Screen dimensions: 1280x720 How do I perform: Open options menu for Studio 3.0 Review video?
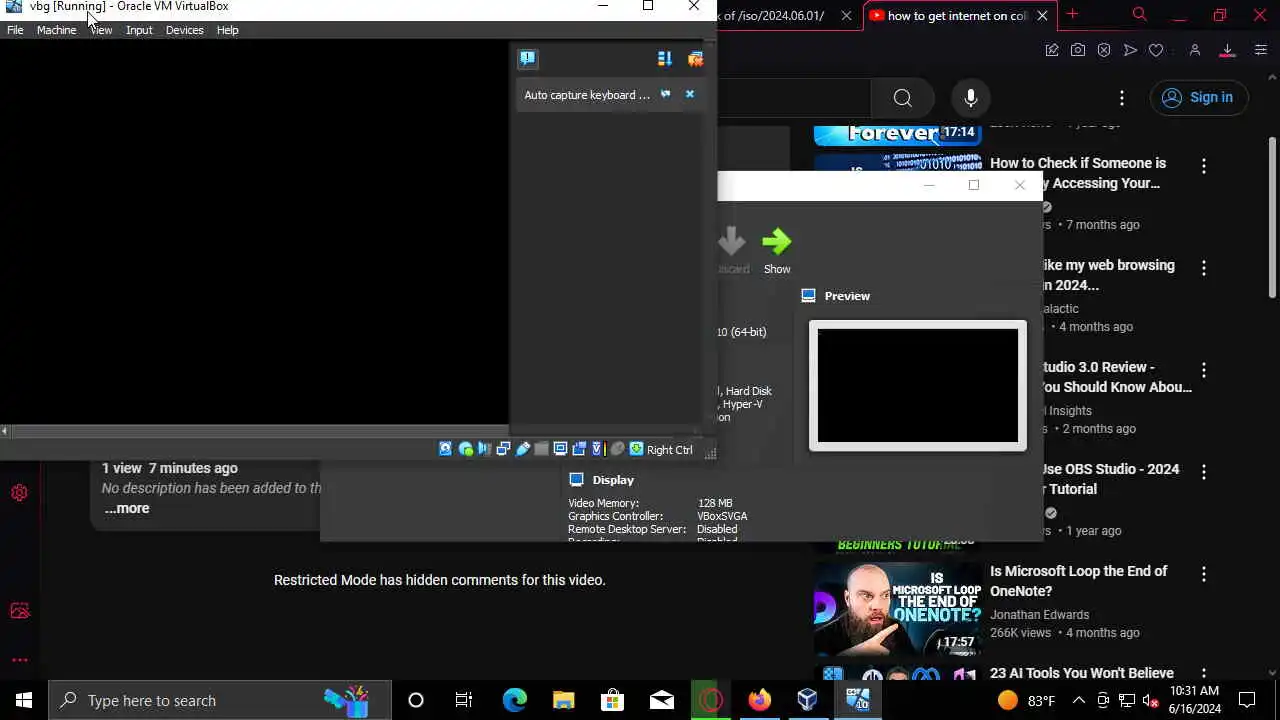pyautogui.click(x=1204, y=370)
